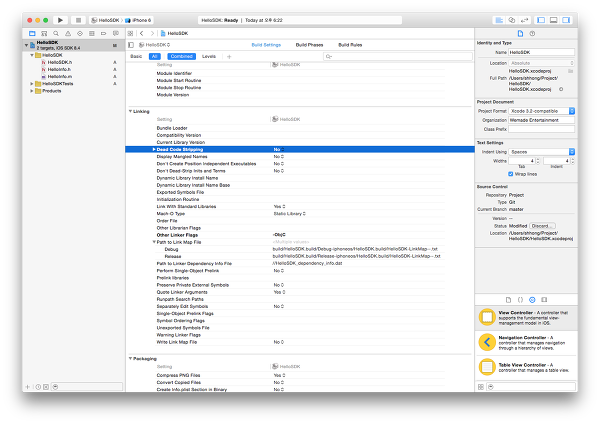Viewport: 600px width, 424px height.
Task: Open the Build Phases tab
Action: 310,45
